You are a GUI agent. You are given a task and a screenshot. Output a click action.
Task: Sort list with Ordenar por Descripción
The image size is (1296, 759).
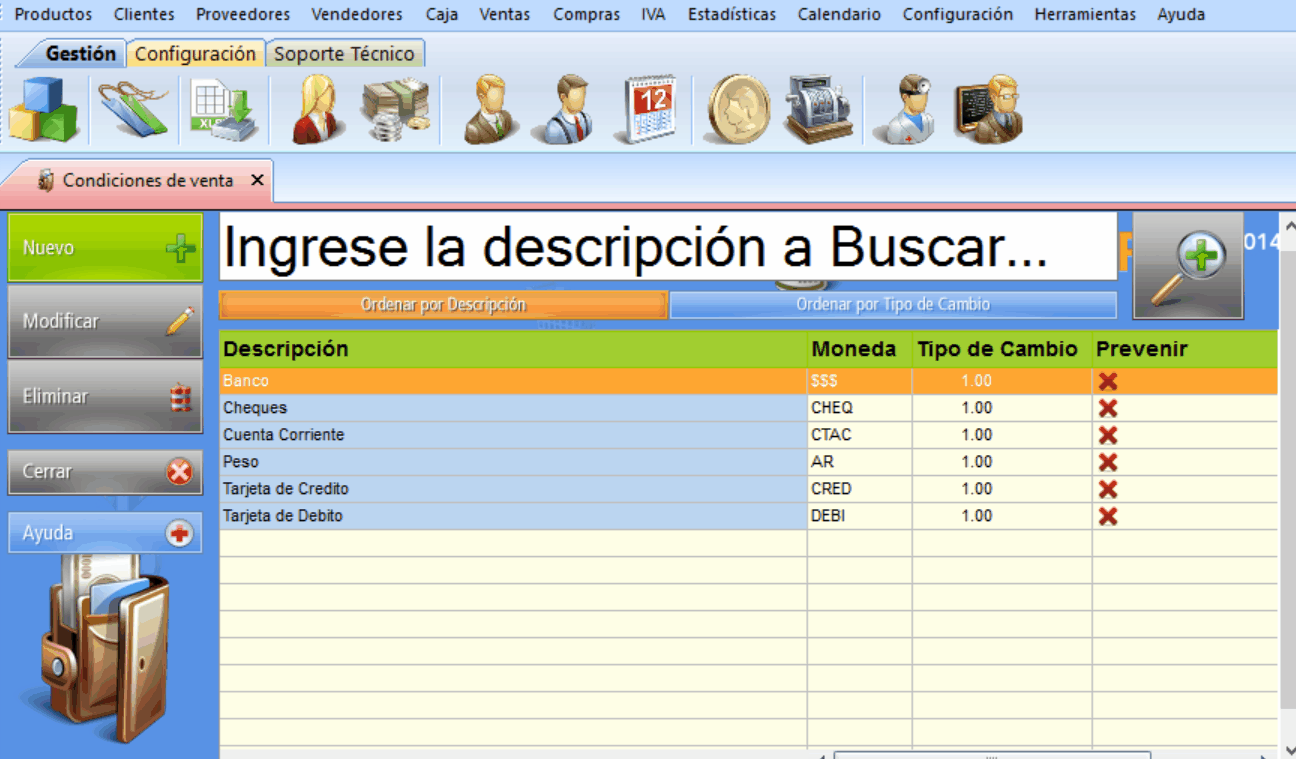pyautogui.click(x=443, y=305)
